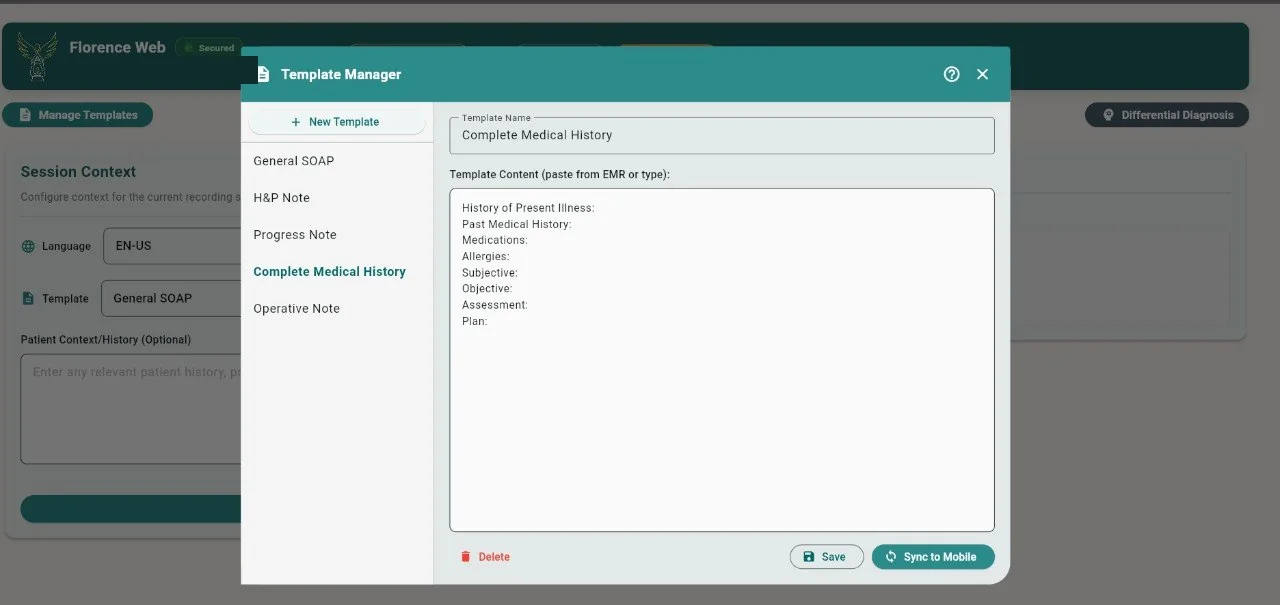
Task: Click the Manage Templates document icon
Action: 25,115
